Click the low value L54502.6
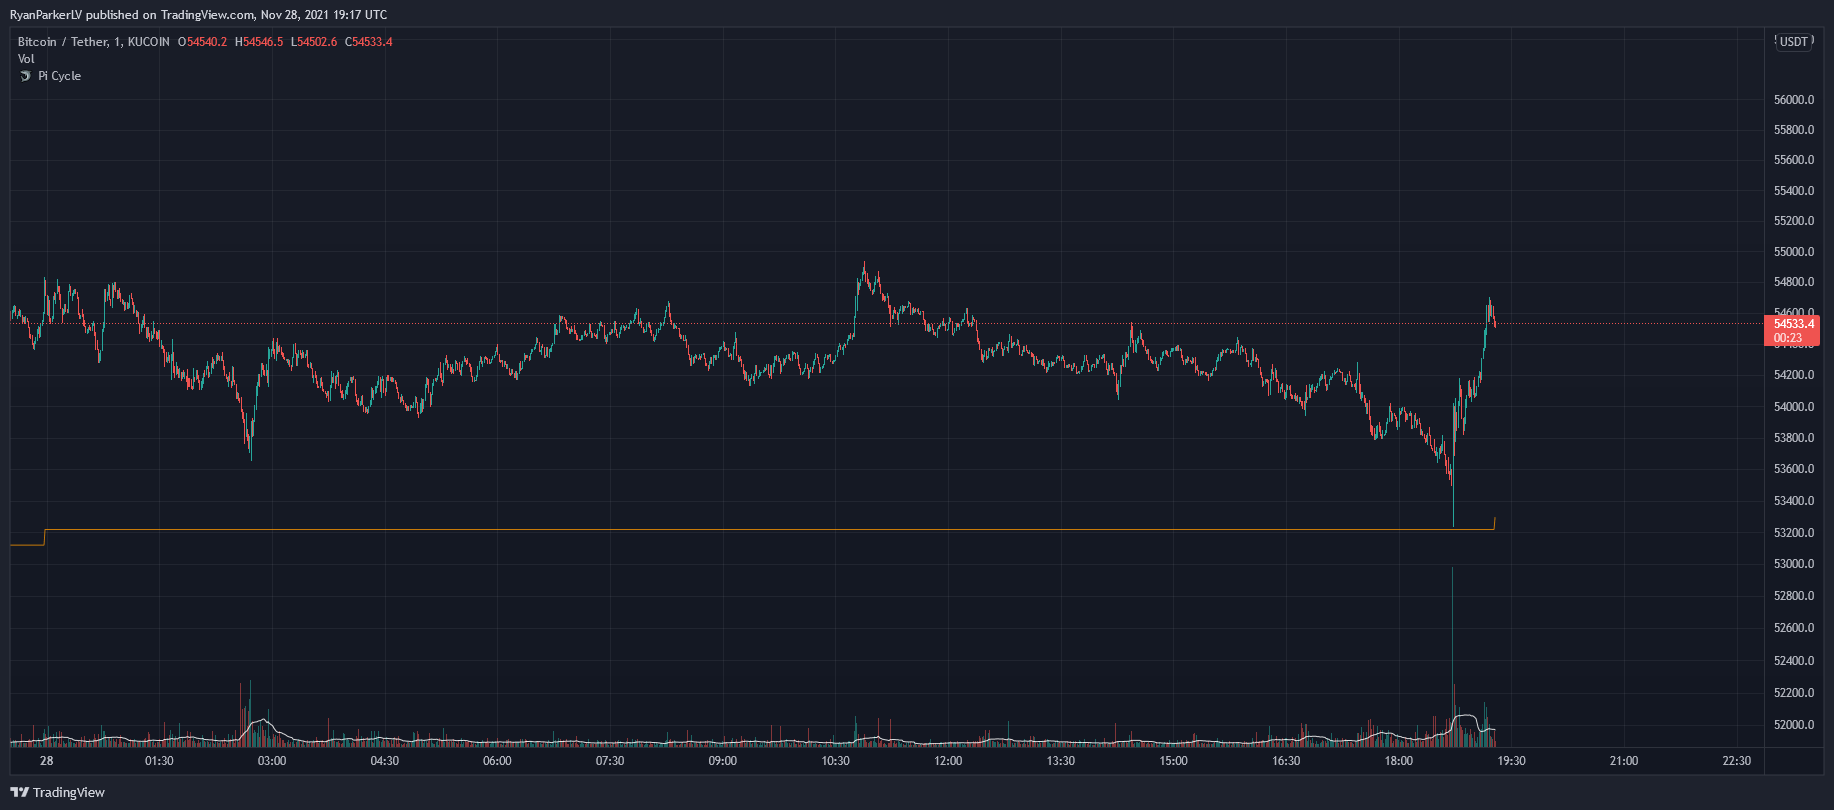 point(315,42)
